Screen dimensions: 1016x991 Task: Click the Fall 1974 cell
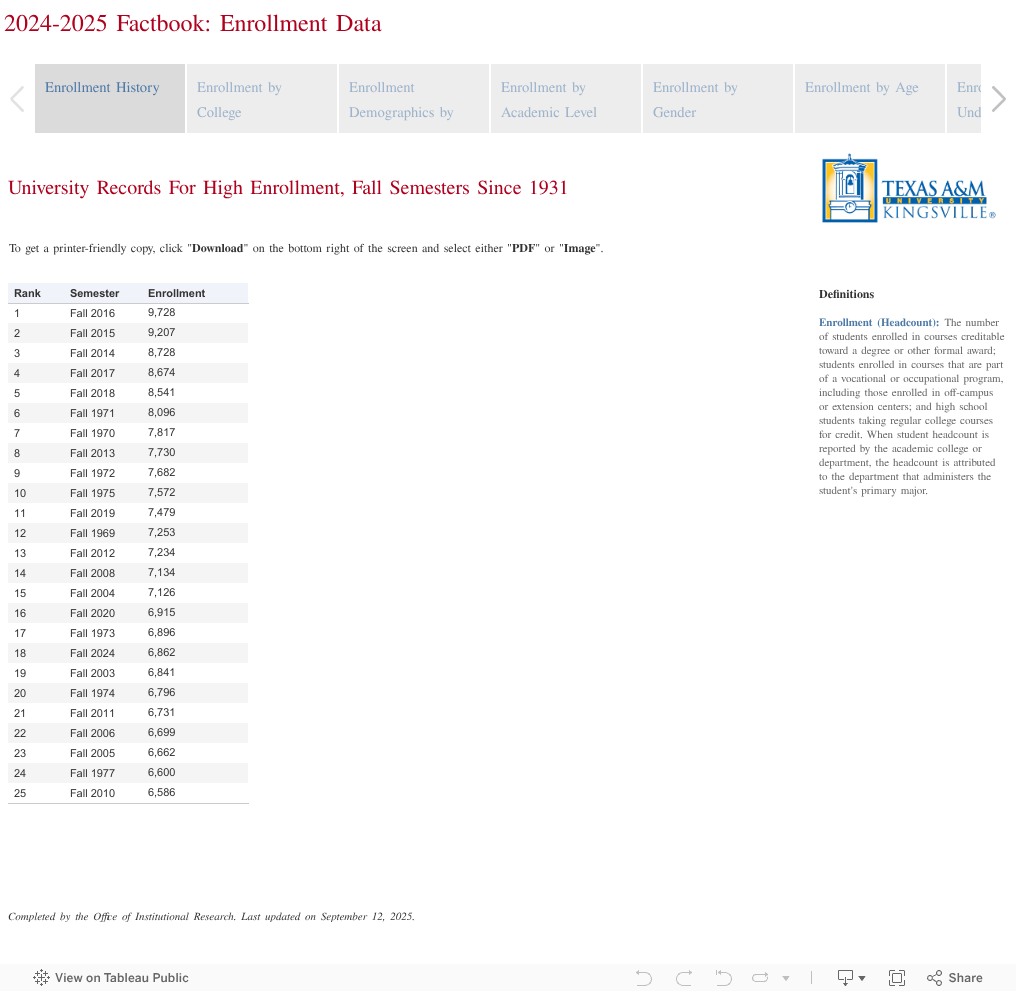tap(93, 694)
